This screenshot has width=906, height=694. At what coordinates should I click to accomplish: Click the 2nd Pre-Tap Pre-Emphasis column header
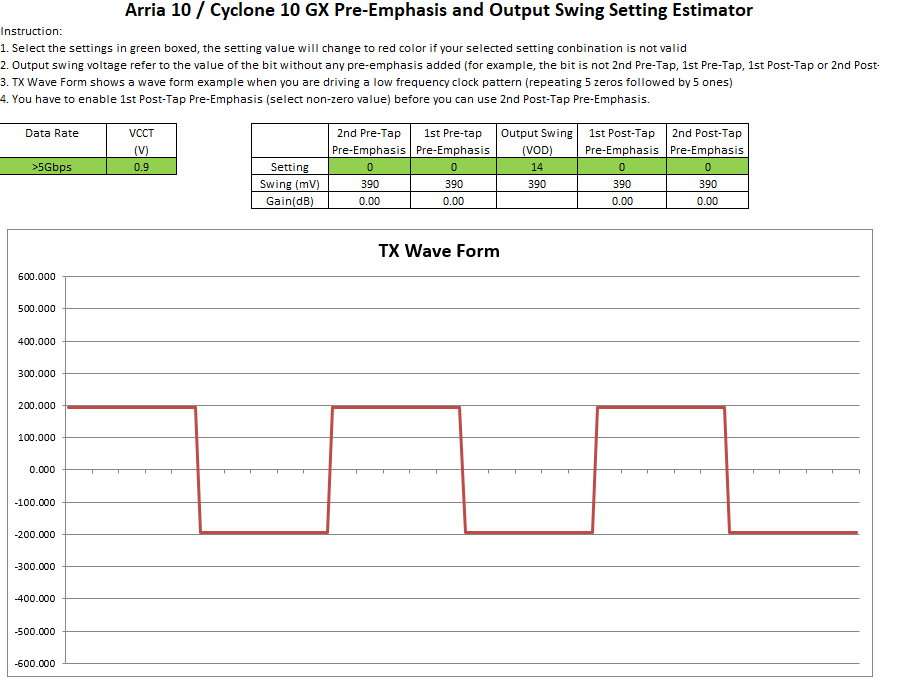[369, 141]
